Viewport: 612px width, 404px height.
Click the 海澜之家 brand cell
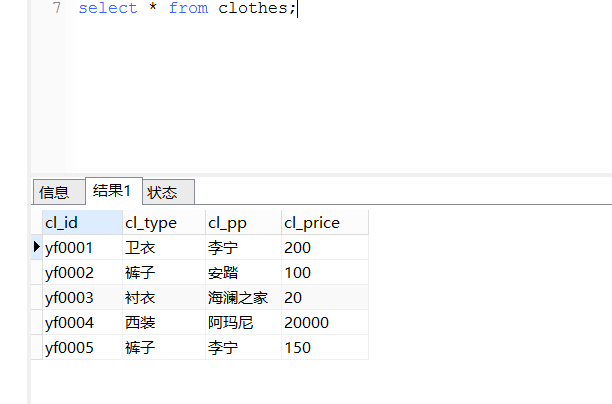pyautogui.click(x=243, y=297)
